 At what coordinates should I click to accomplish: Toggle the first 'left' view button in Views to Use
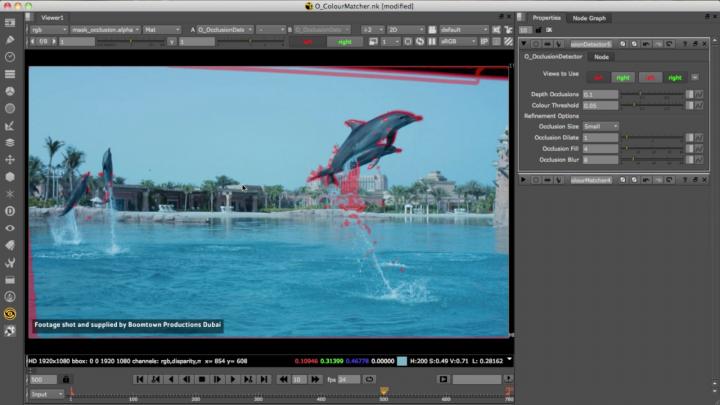598,77
